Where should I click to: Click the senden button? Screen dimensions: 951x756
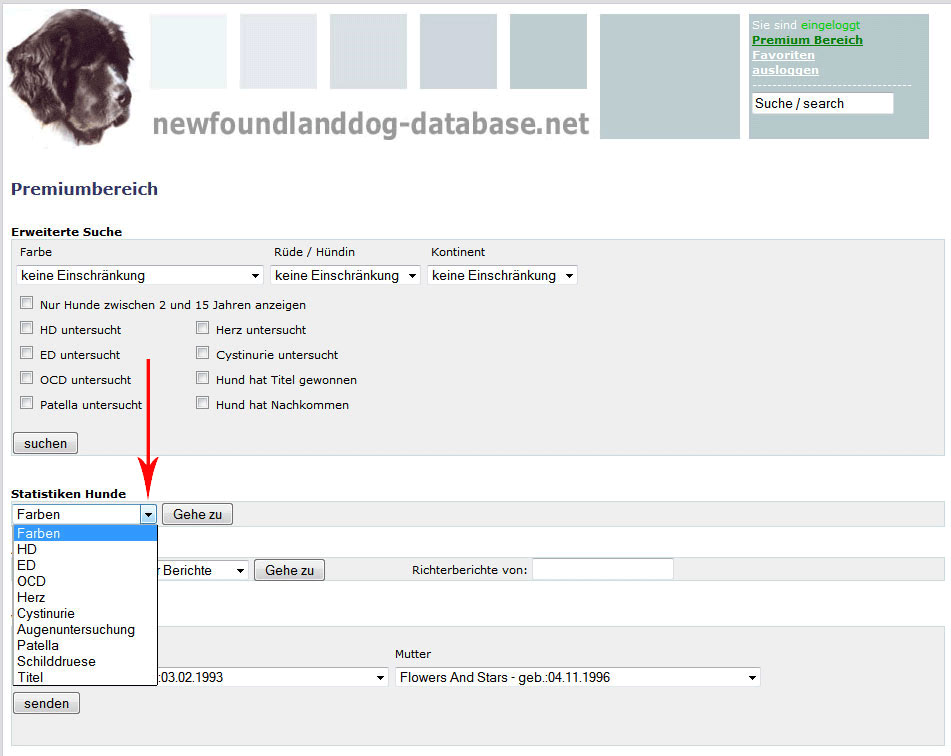[x=46, y=703]
